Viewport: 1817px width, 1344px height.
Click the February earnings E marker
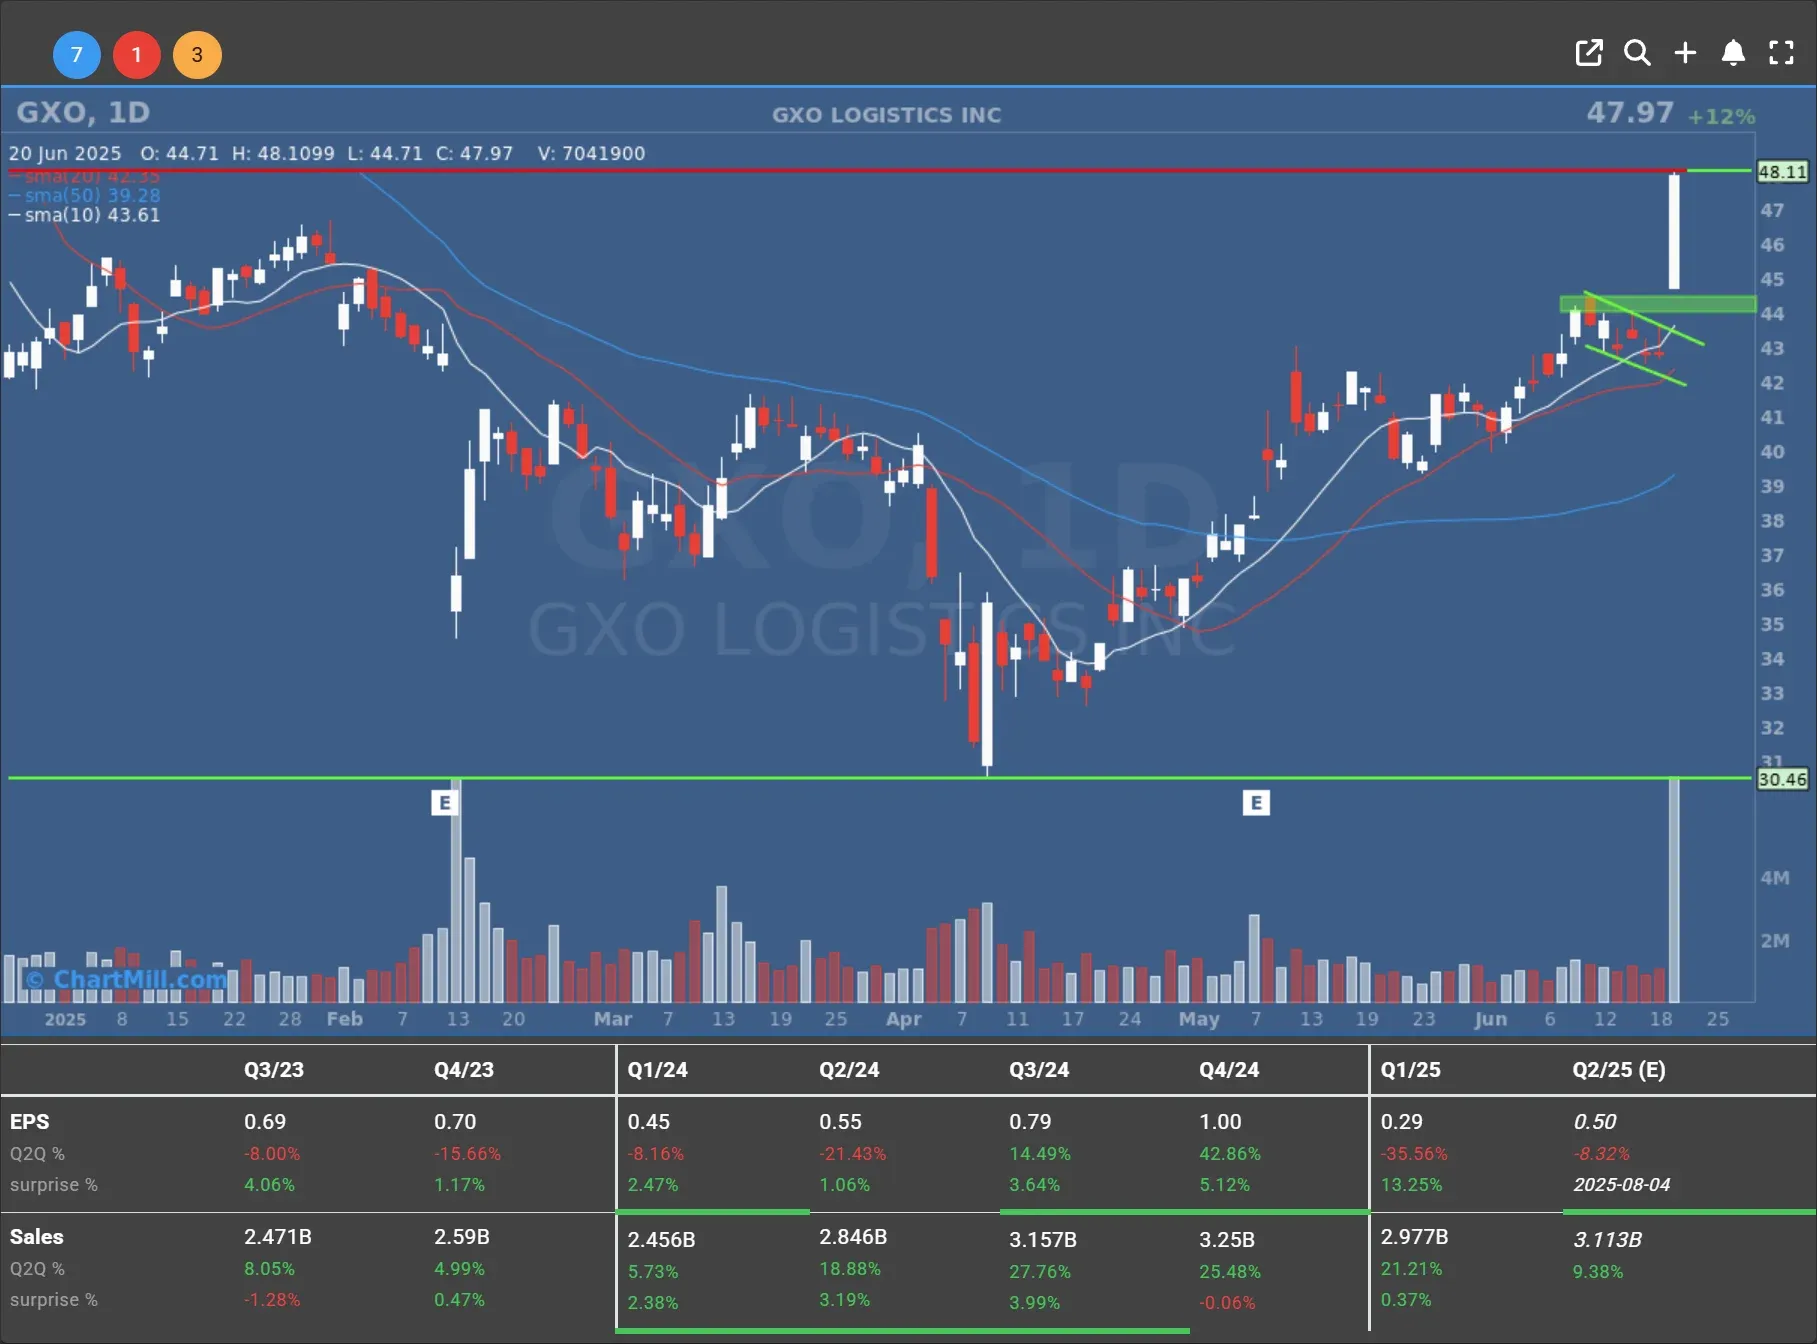point(444,802)
